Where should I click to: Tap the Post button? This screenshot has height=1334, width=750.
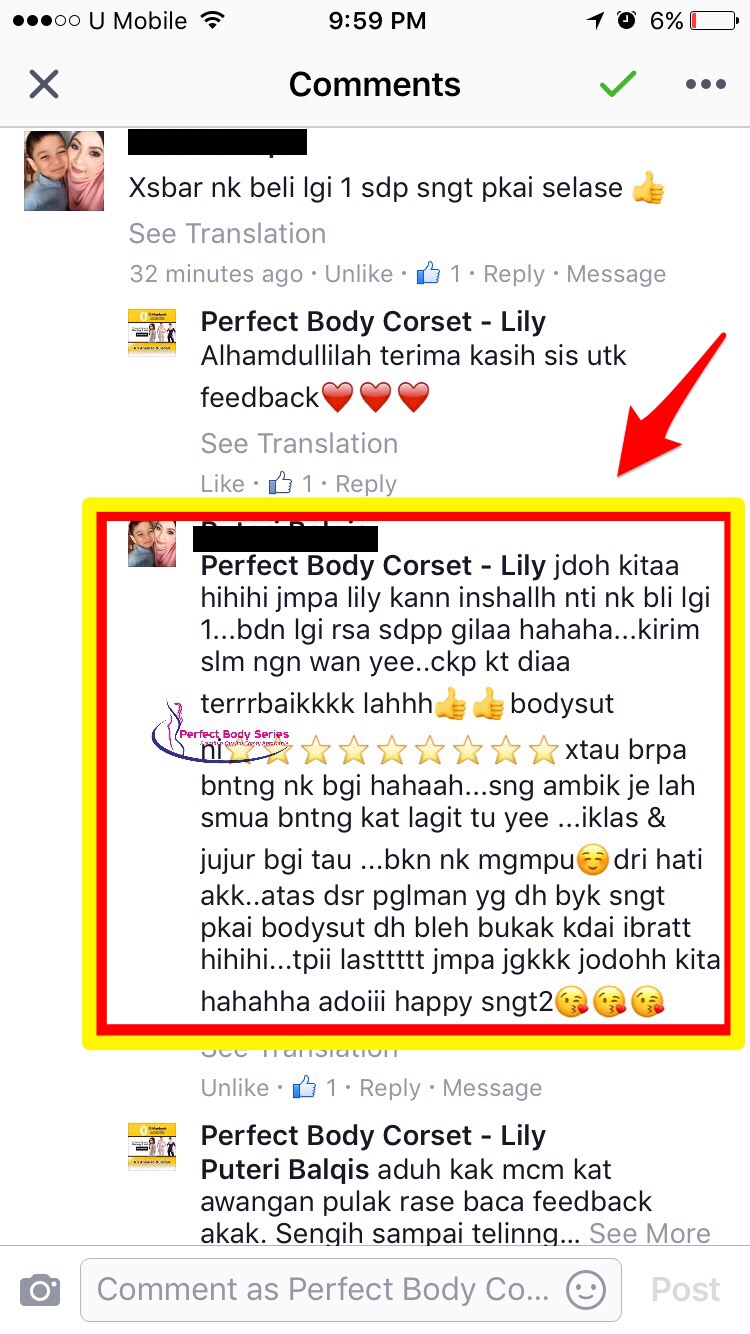pos(686,1290)
